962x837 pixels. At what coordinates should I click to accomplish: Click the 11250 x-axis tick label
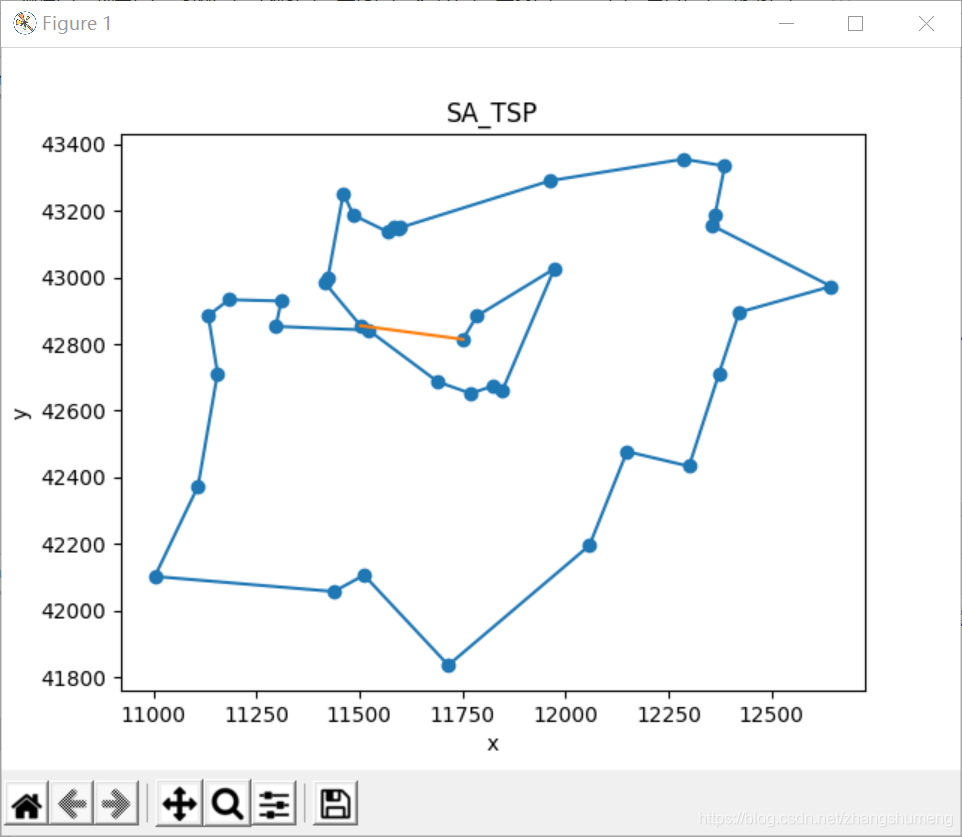click(256, 714)
